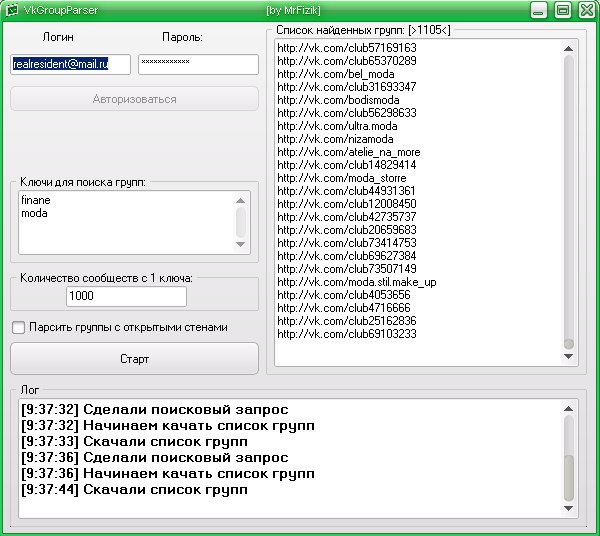Click the found groups list vertical scrollbar
Screen dimensions: 600x536
569,200
